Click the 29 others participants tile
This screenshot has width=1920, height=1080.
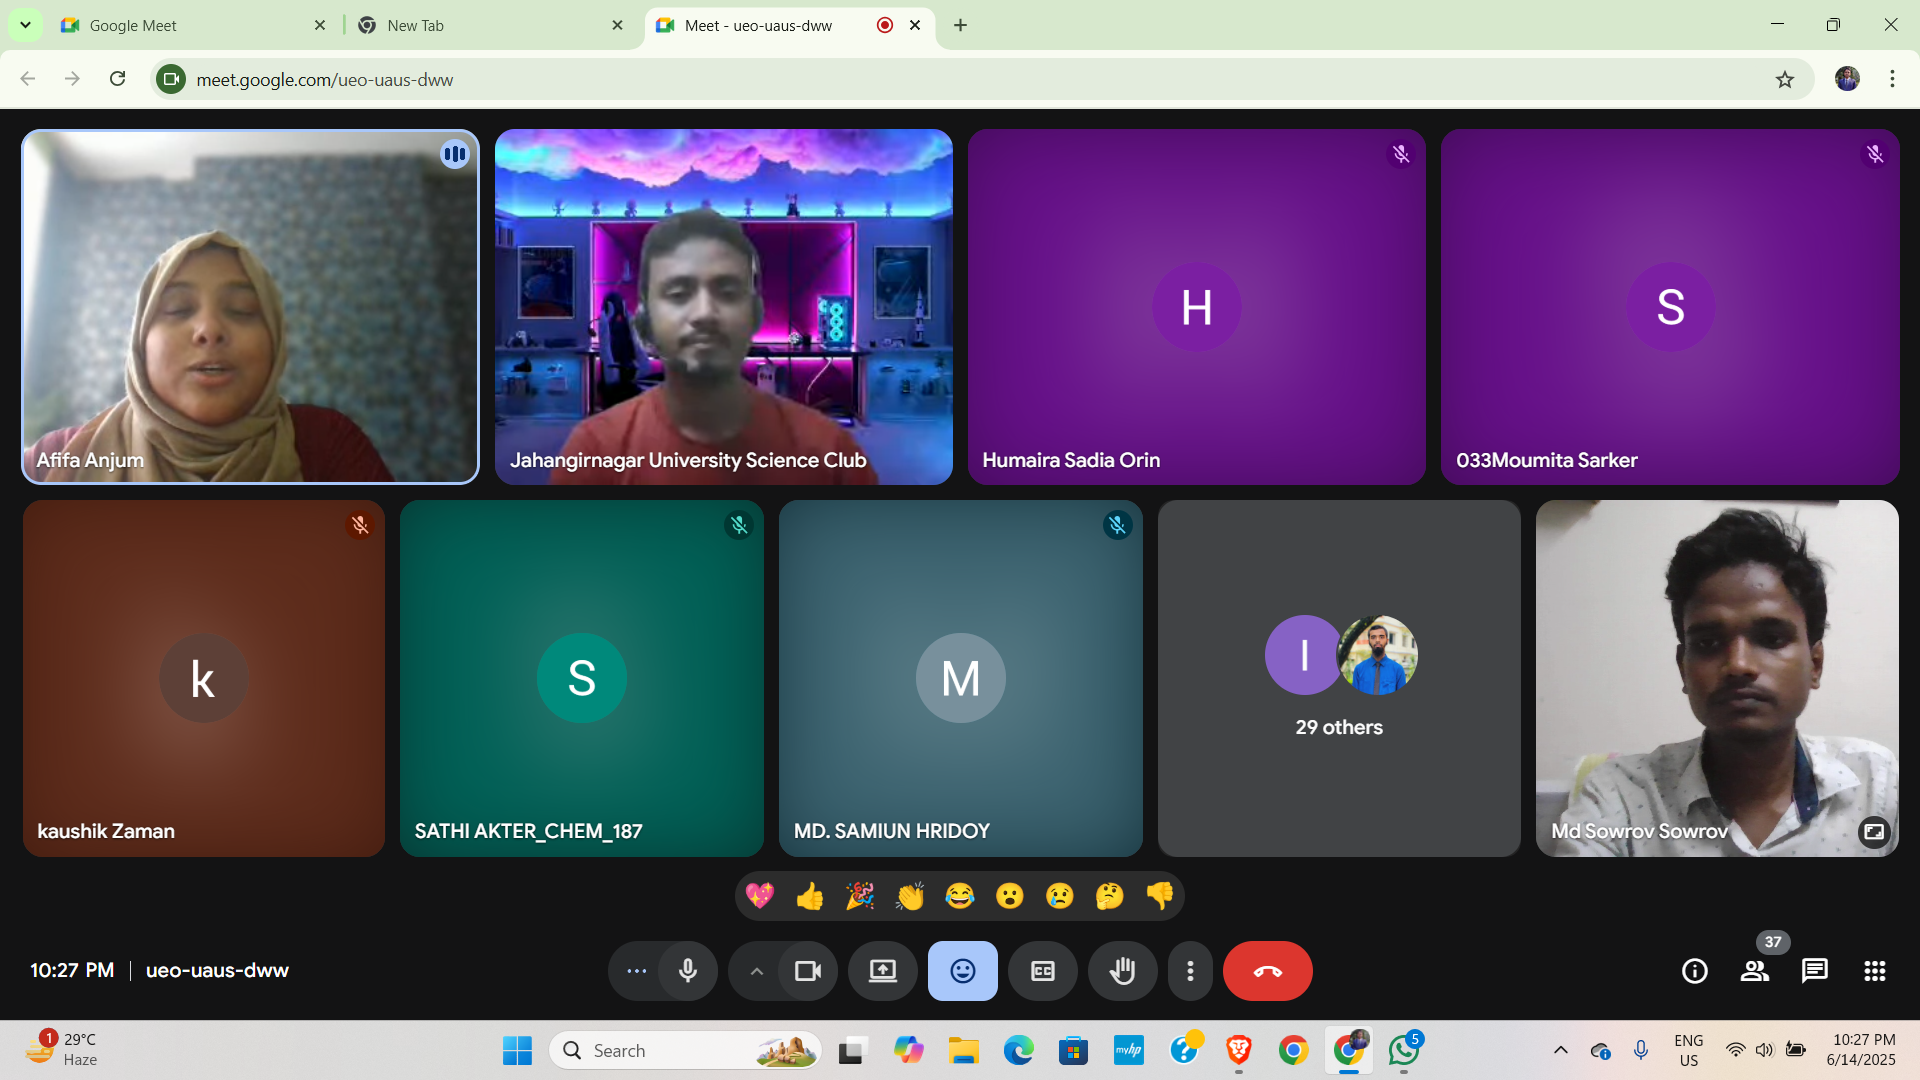[x=1339, y=678]
